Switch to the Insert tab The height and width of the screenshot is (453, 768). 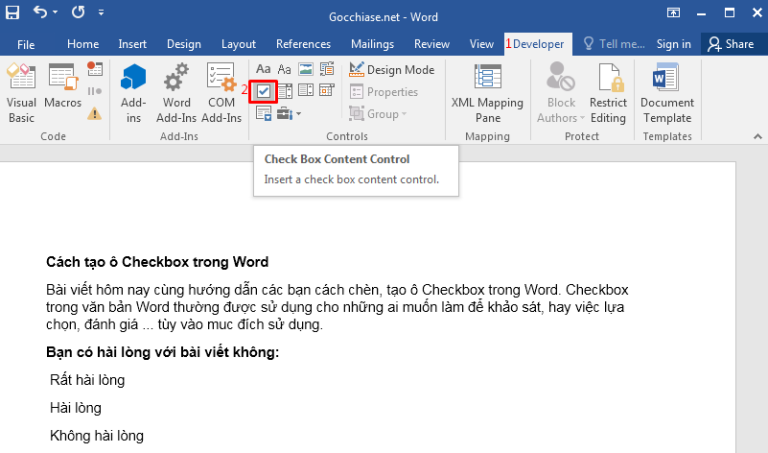coord(132,44)
